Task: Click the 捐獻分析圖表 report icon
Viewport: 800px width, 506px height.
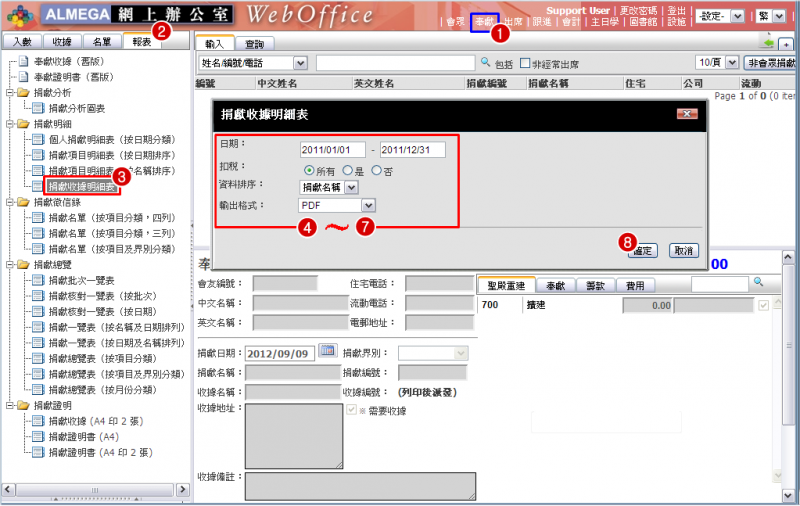Action: pos(38,108)
